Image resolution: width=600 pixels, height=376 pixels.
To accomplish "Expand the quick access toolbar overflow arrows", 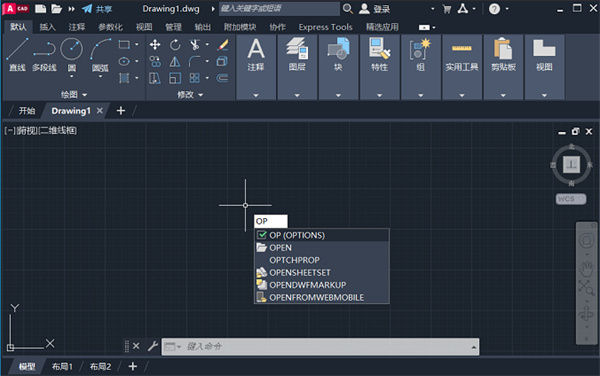I will (72, 8).
